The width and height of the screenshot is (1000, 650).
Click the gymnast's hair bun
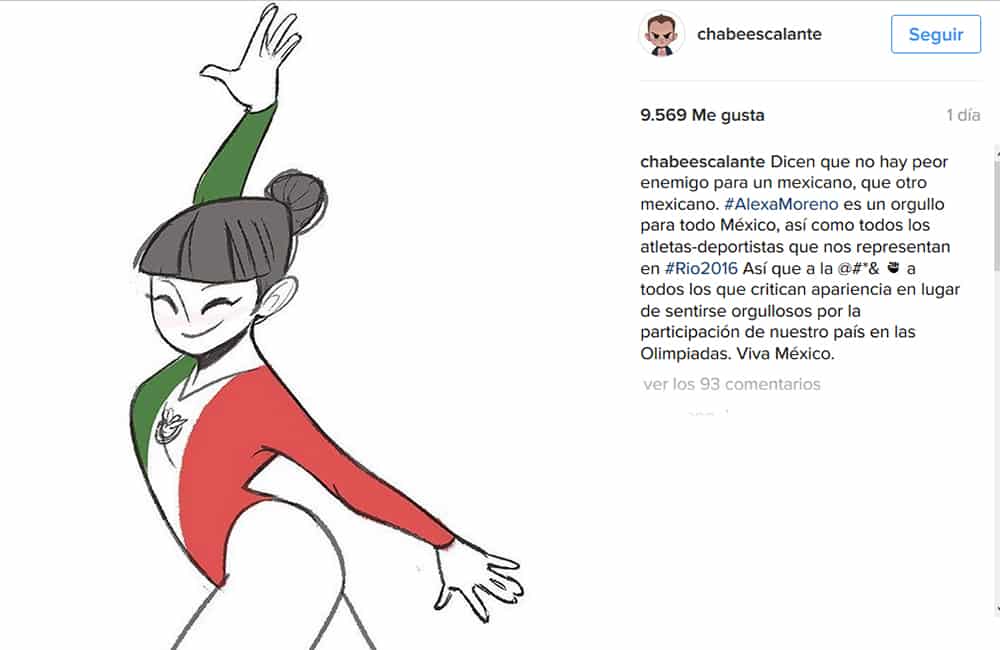[297, 199]
